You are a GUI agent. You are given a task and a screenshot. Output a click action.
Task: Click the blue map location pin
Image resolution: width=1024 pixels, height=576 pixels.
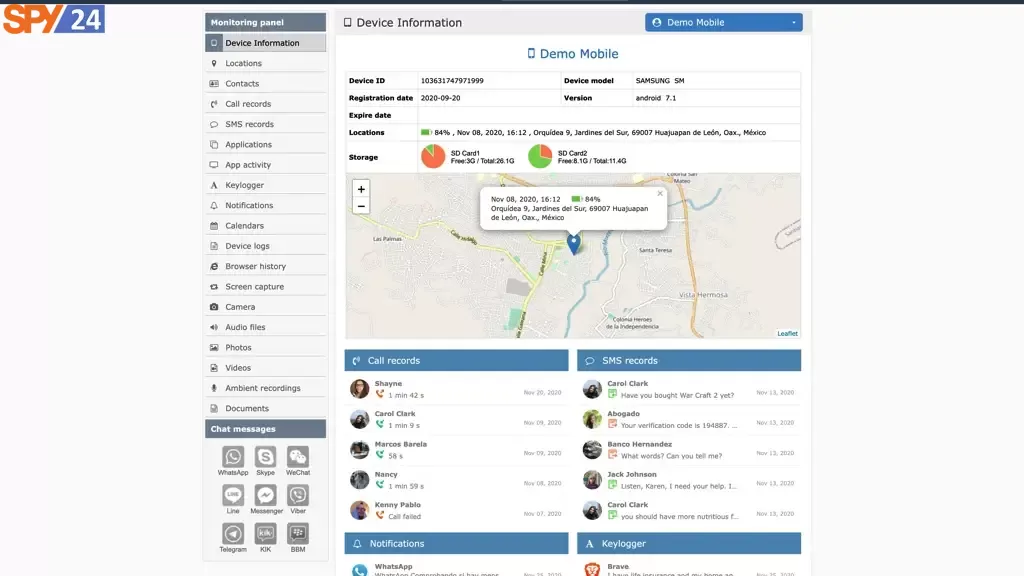click(573, 244)
